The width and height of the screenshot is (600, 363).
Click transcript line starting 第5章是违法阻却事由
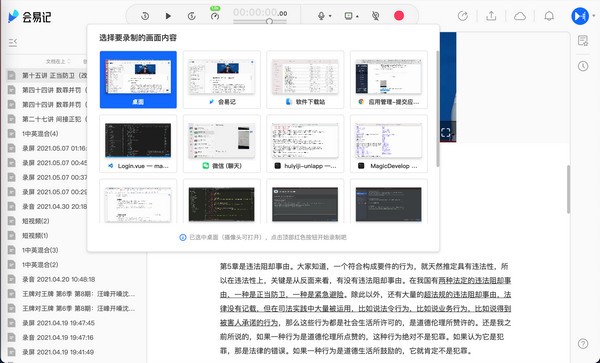tap(364, 266)
